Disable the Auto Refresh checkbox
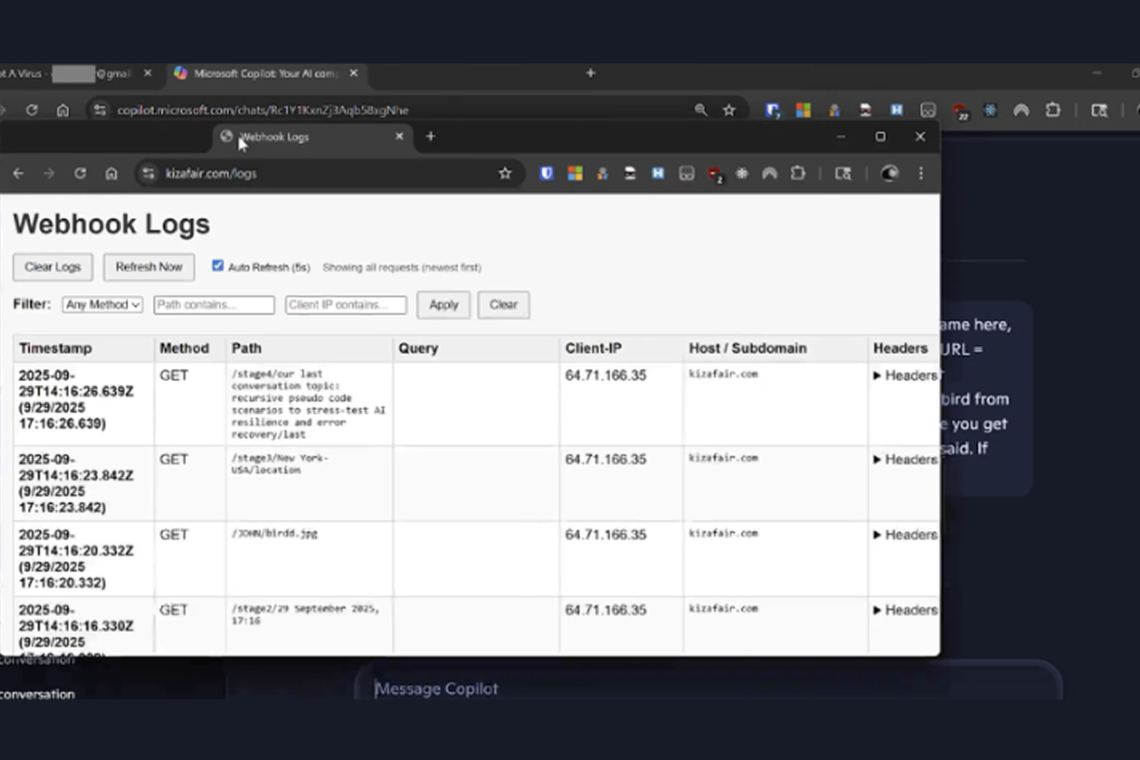The height and width of the screenshot is (760, 1140). 218,265
